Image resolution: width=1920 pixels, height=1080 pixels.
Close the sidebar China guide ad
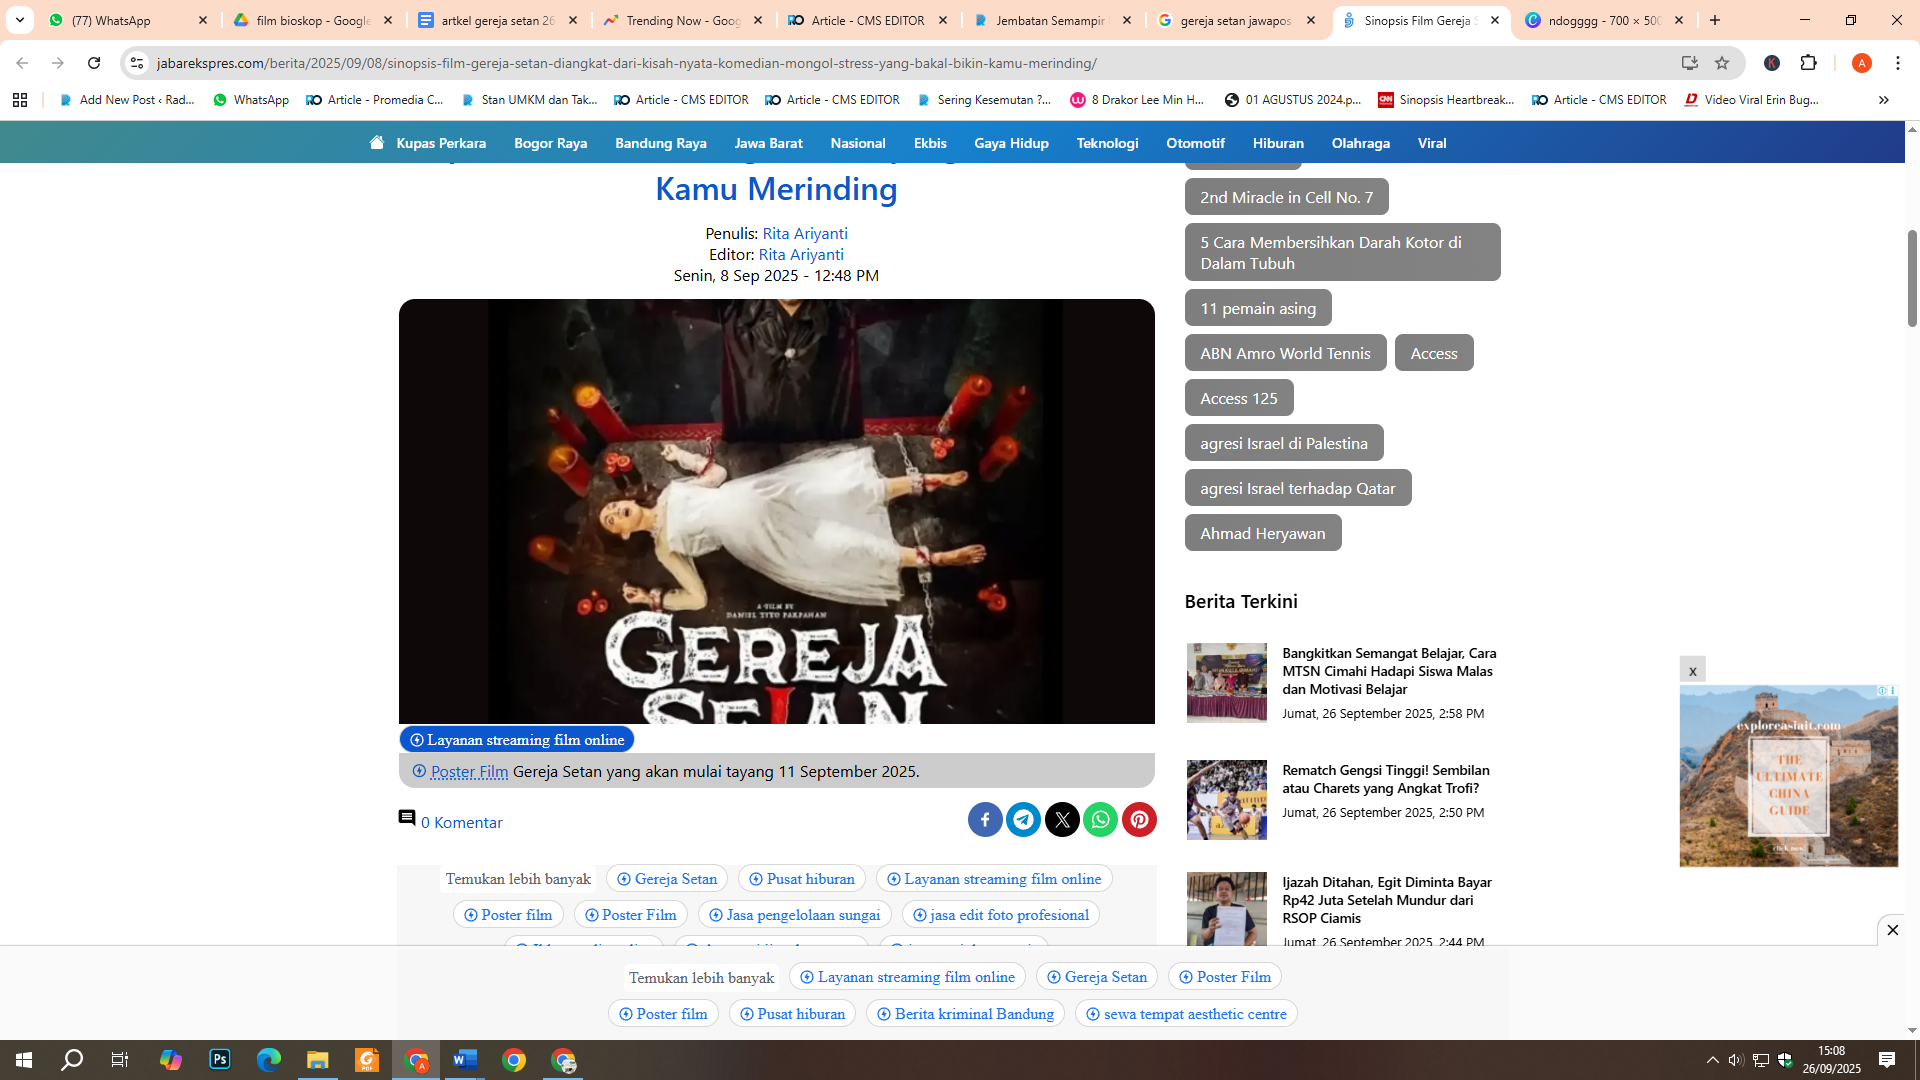pos(1692,671)
